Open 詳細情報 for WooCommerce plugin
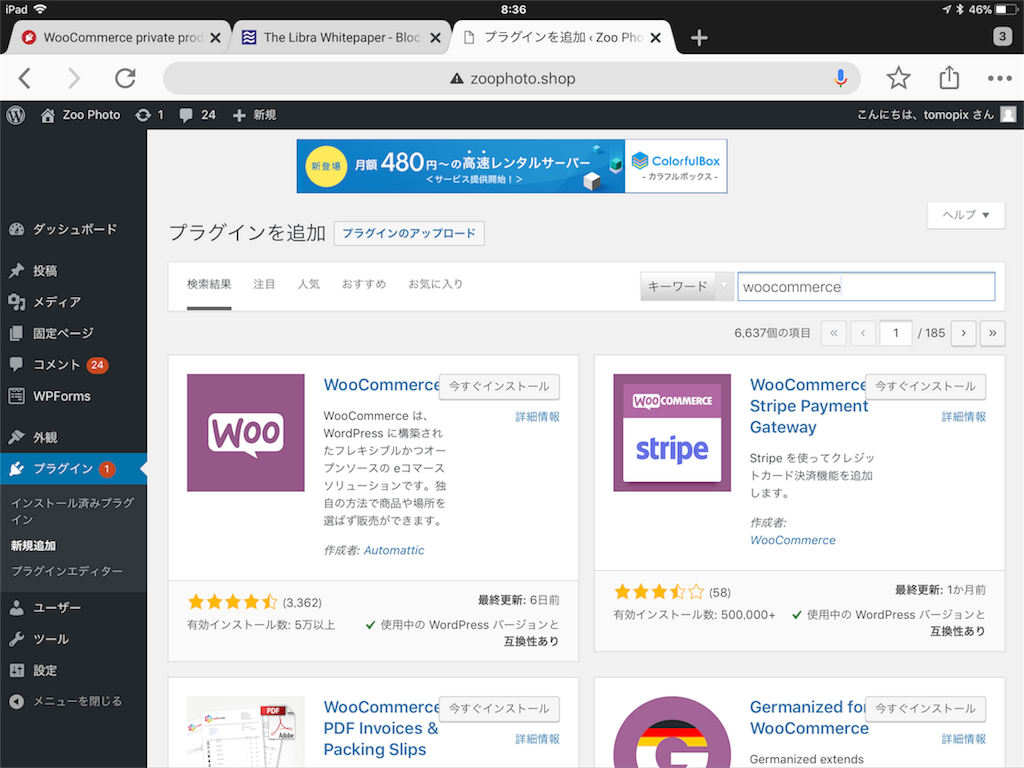This screenshot has width=1024, height=768. (537, 417)
